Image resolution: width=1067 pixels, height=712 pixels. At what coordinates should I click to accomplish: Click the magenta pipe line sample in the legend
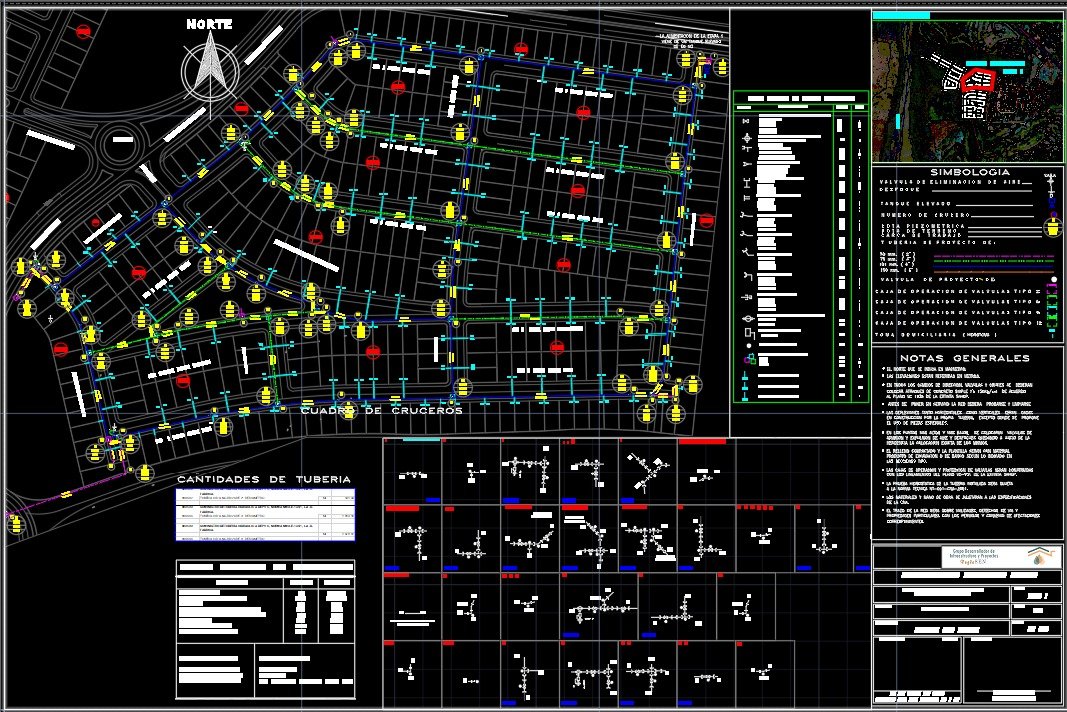coord(990,256)
